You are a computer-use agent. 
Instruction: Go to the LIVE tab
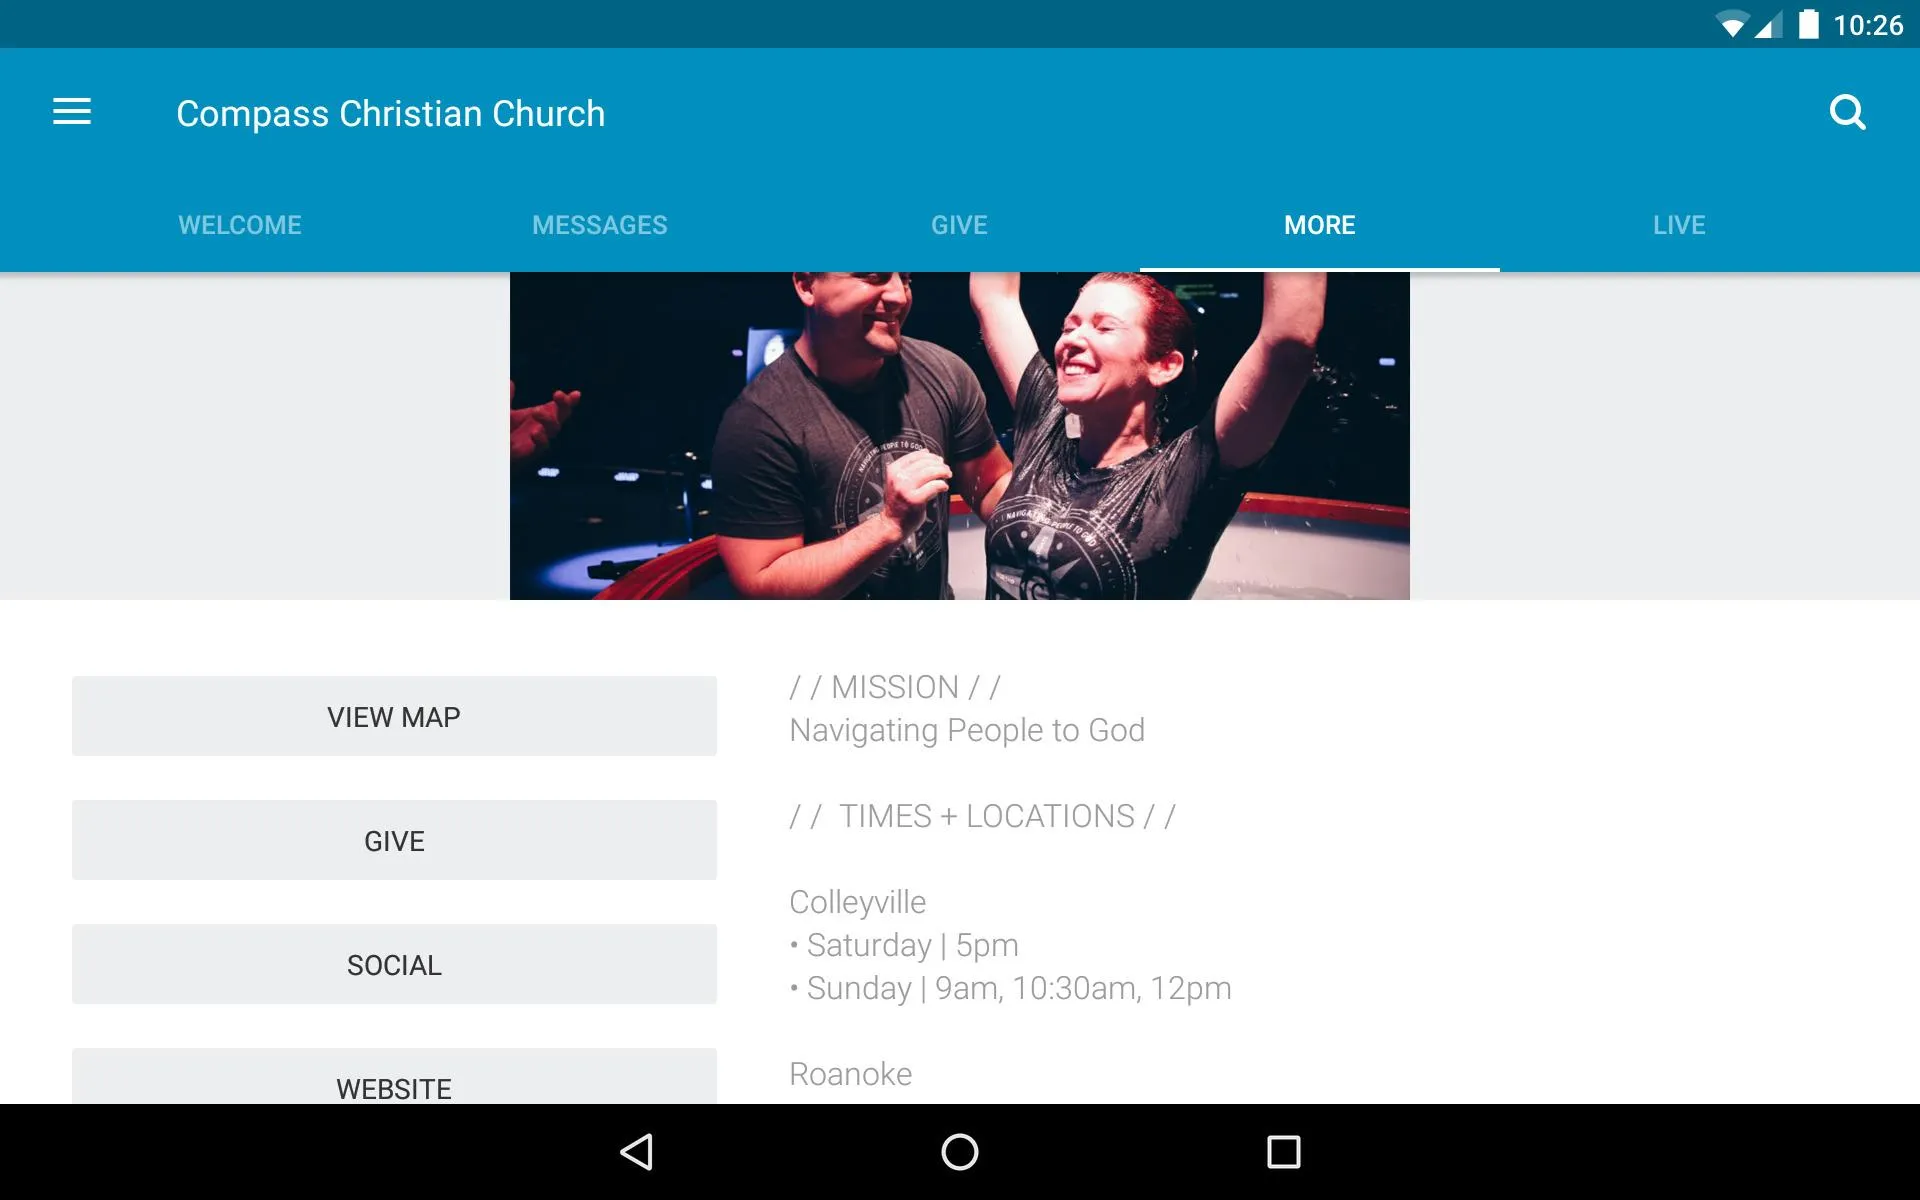(1680, 225)
